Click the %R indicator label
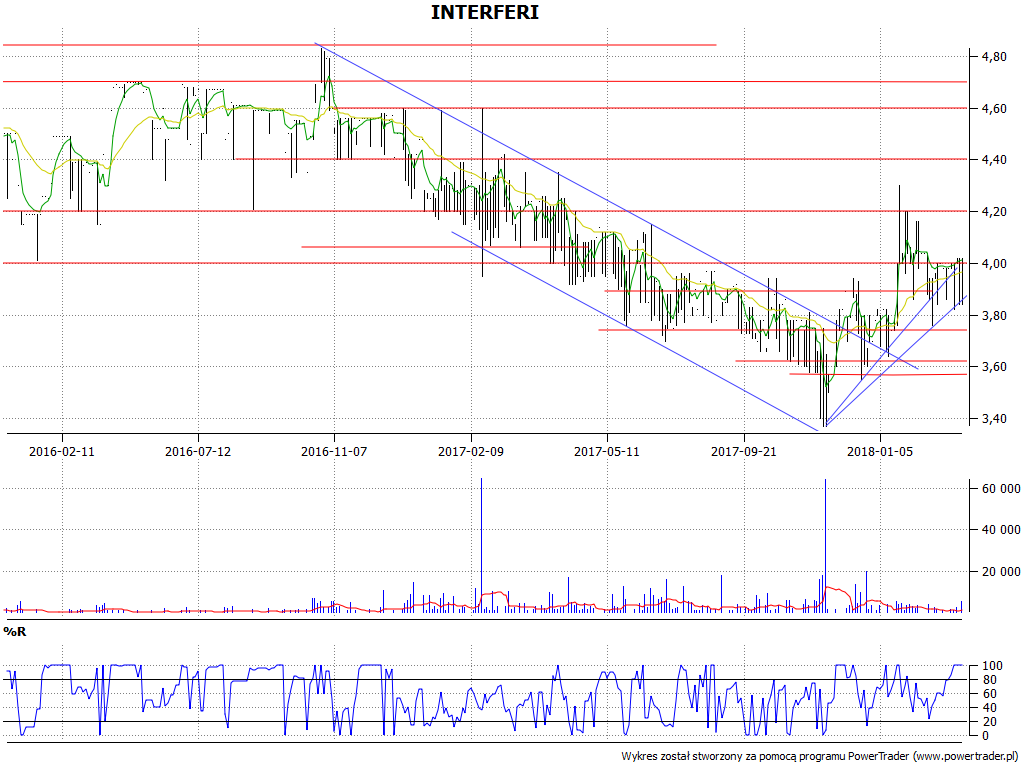This screenshot has height=768, width=1024. [14, 632]
